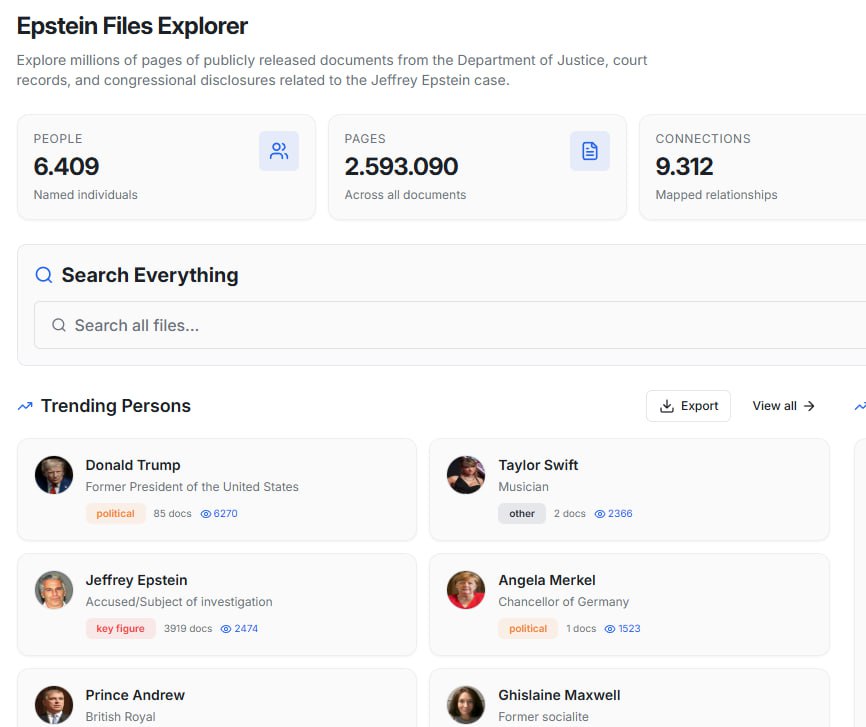Viewport: 866px width, 727px height.
Task: Open the Connections statistics card
Action: tap(752, 167)
